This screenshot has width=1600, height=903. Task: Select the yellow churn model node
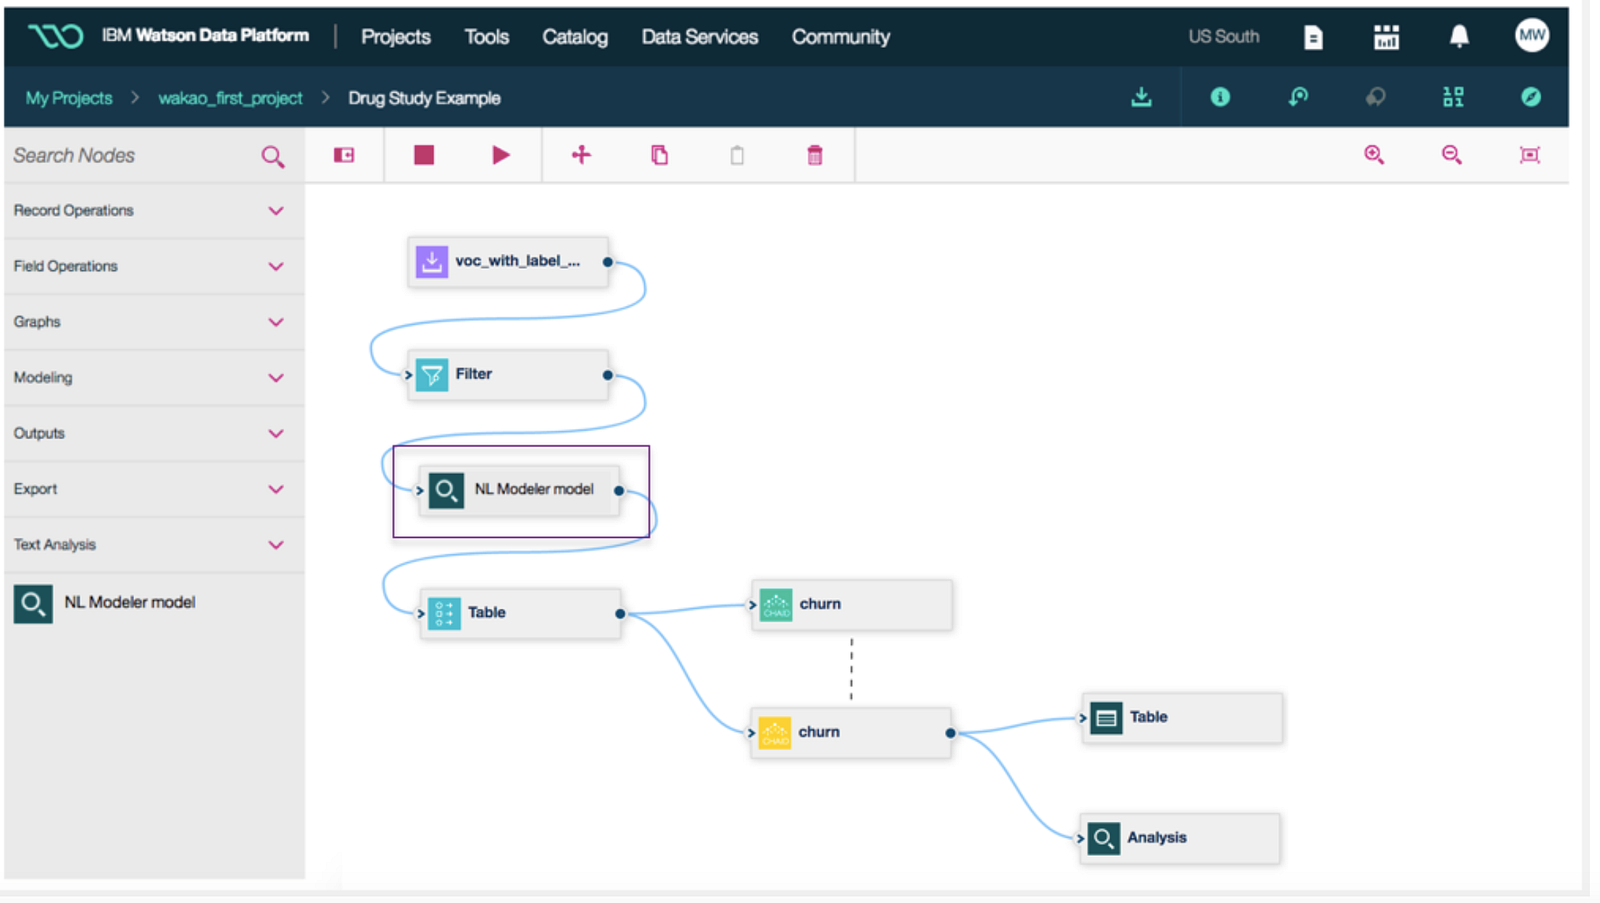pyautogui.click(x=850, y=732)
